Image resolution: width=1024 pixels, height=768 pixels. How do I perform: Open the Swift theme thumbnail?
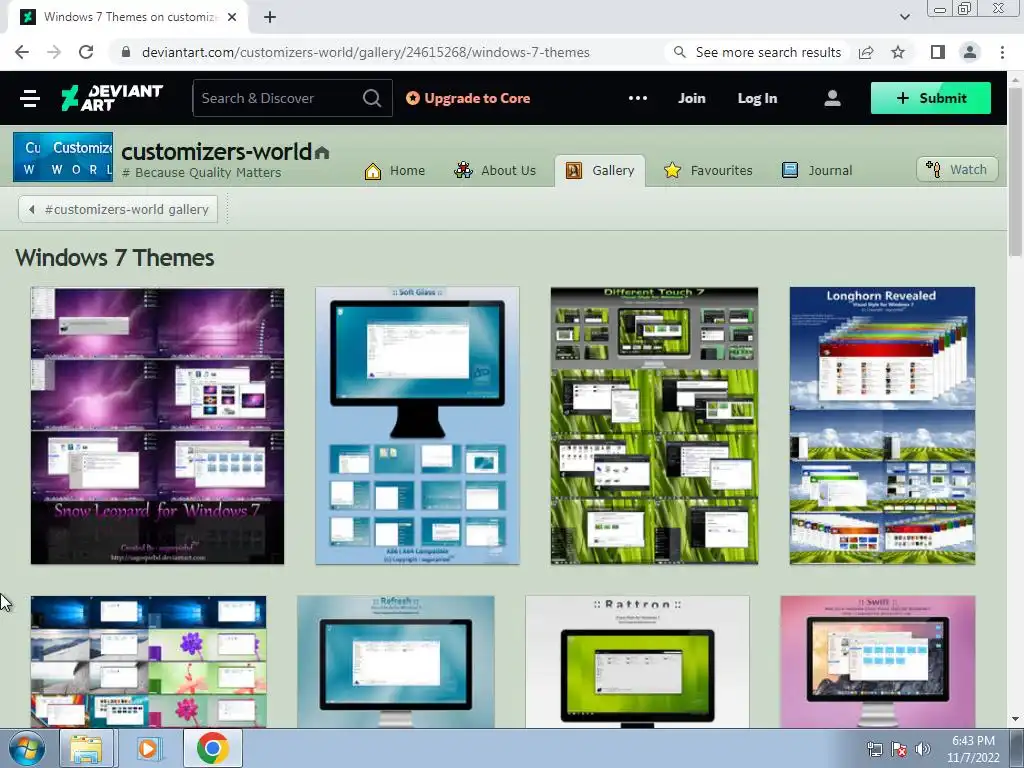[878, 662]
